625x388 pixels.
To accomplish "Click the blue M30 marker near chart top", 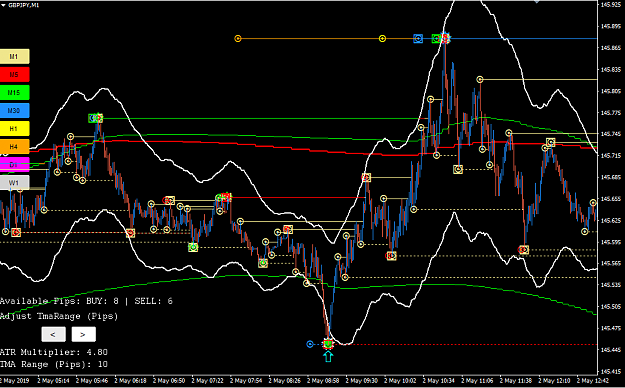I will tap(418, 39).
